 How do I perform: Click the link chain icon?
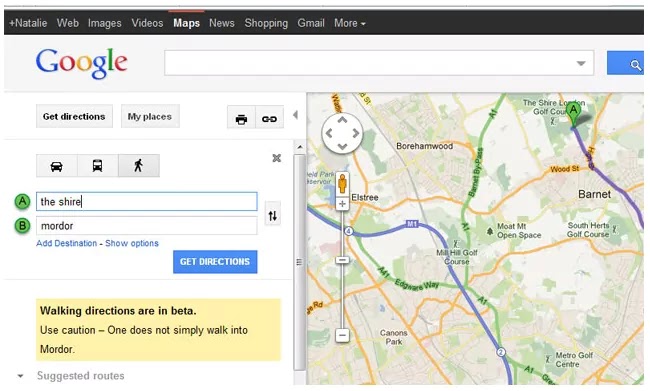coord(269,119)
